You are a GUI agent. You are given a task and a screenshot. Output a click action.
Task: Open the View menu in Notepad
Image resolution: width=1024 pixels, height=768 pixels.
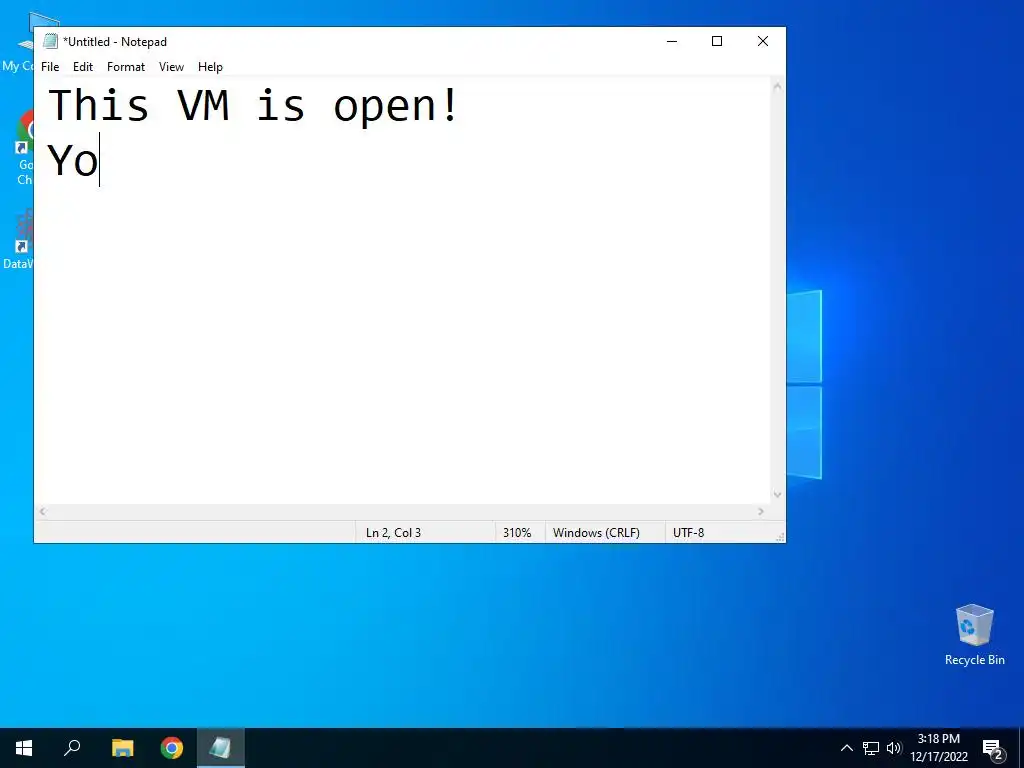click(171, 67)
